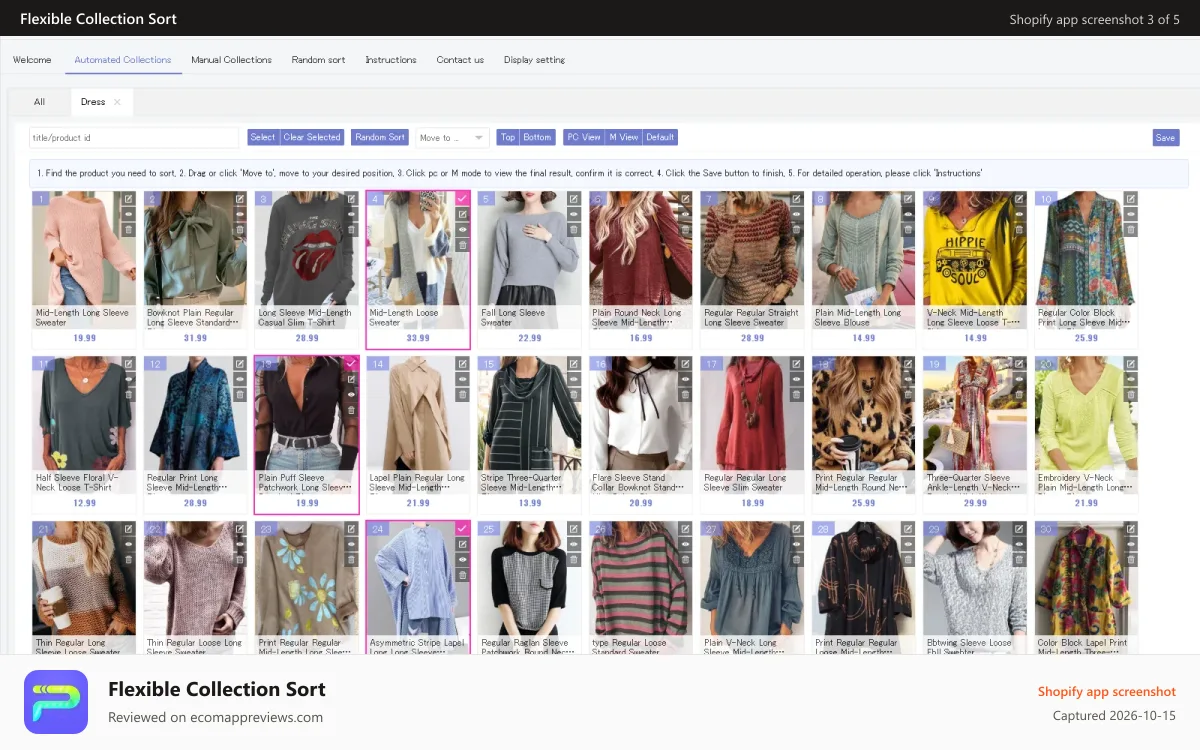The height and width of the screenshot is (750, 1200).
Task: Edit product 1 Mid-Length Long Sleeve Sweater
Action: 128,199
